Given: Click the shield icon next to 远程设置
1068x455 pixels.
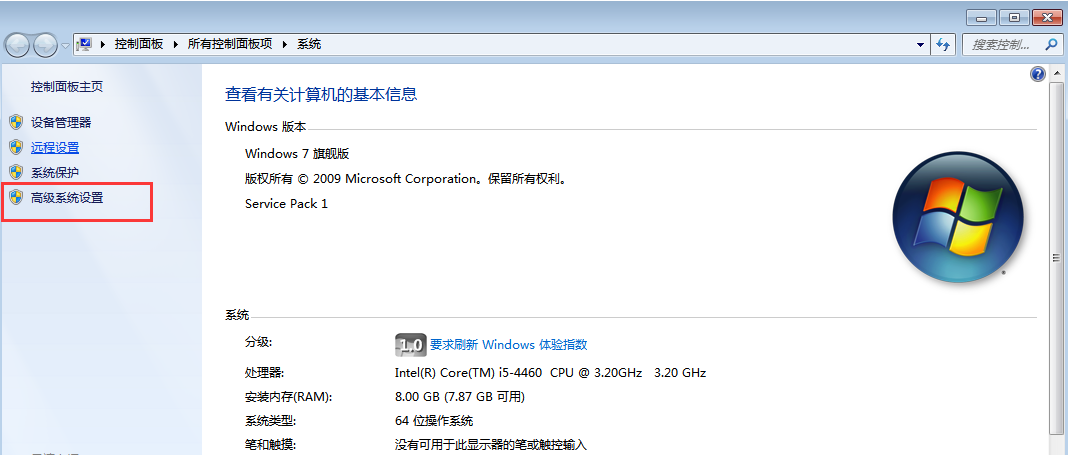Looking at the screenshot, I should click(x=15, y=147).
